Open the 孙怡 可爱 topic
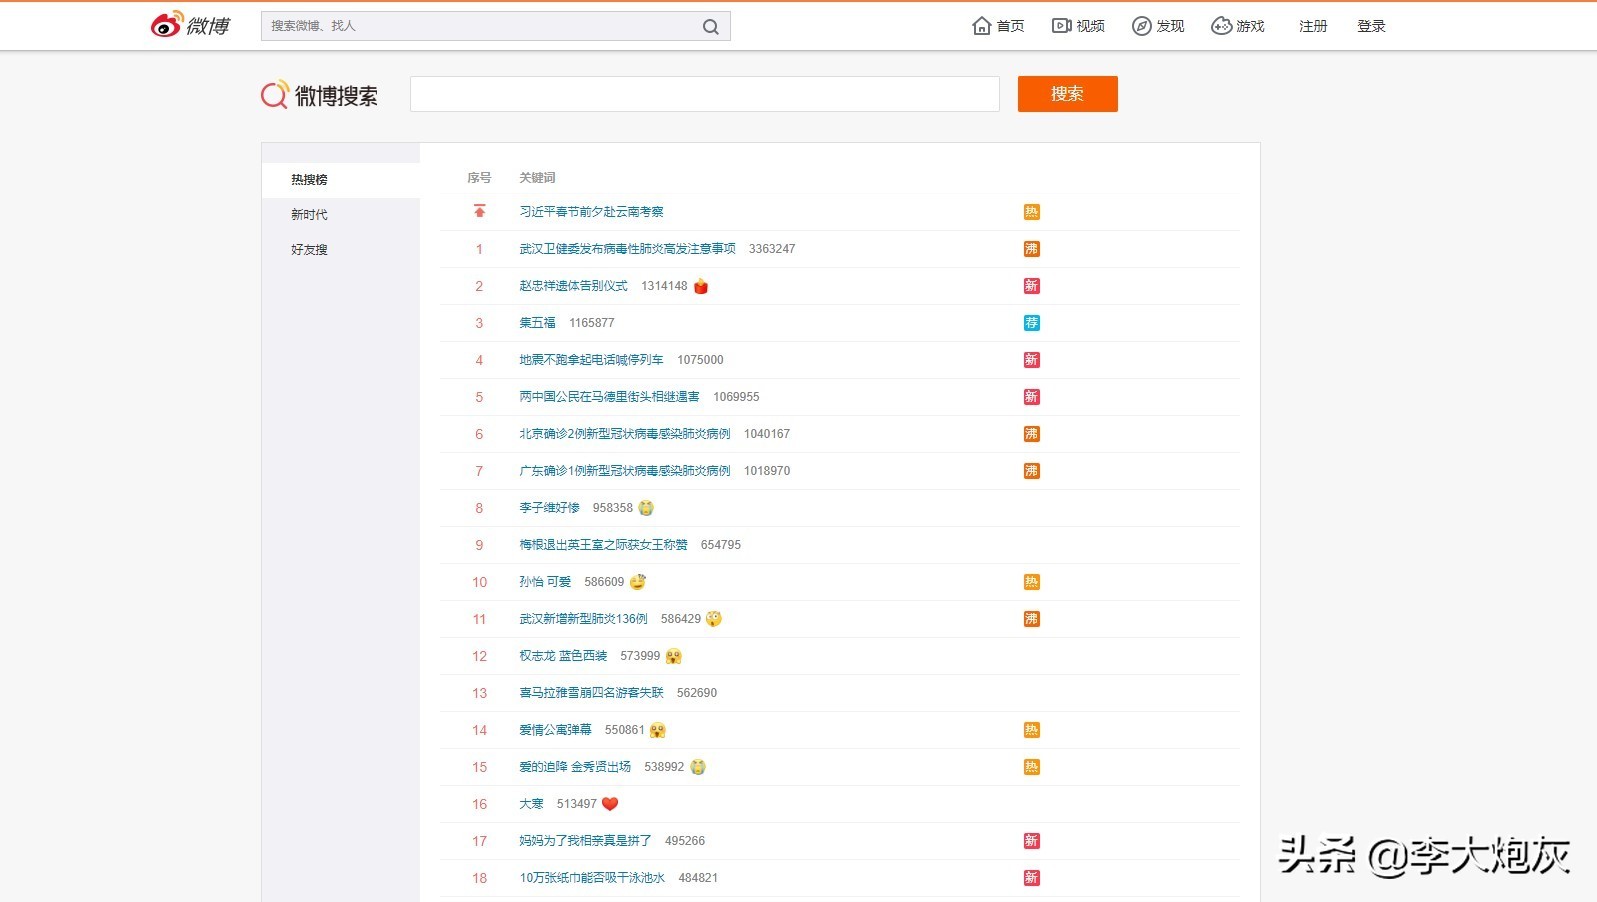This screenshot has height=902, width=1597. (545, 582)
